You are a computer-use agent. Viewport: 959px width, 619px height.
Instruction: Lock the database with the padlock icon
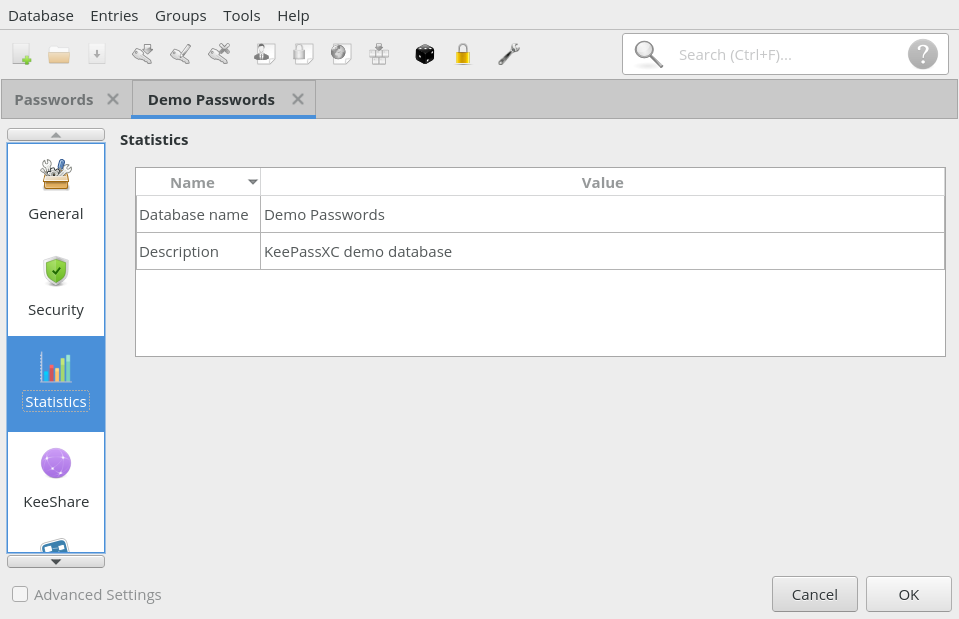click(461, 54)
